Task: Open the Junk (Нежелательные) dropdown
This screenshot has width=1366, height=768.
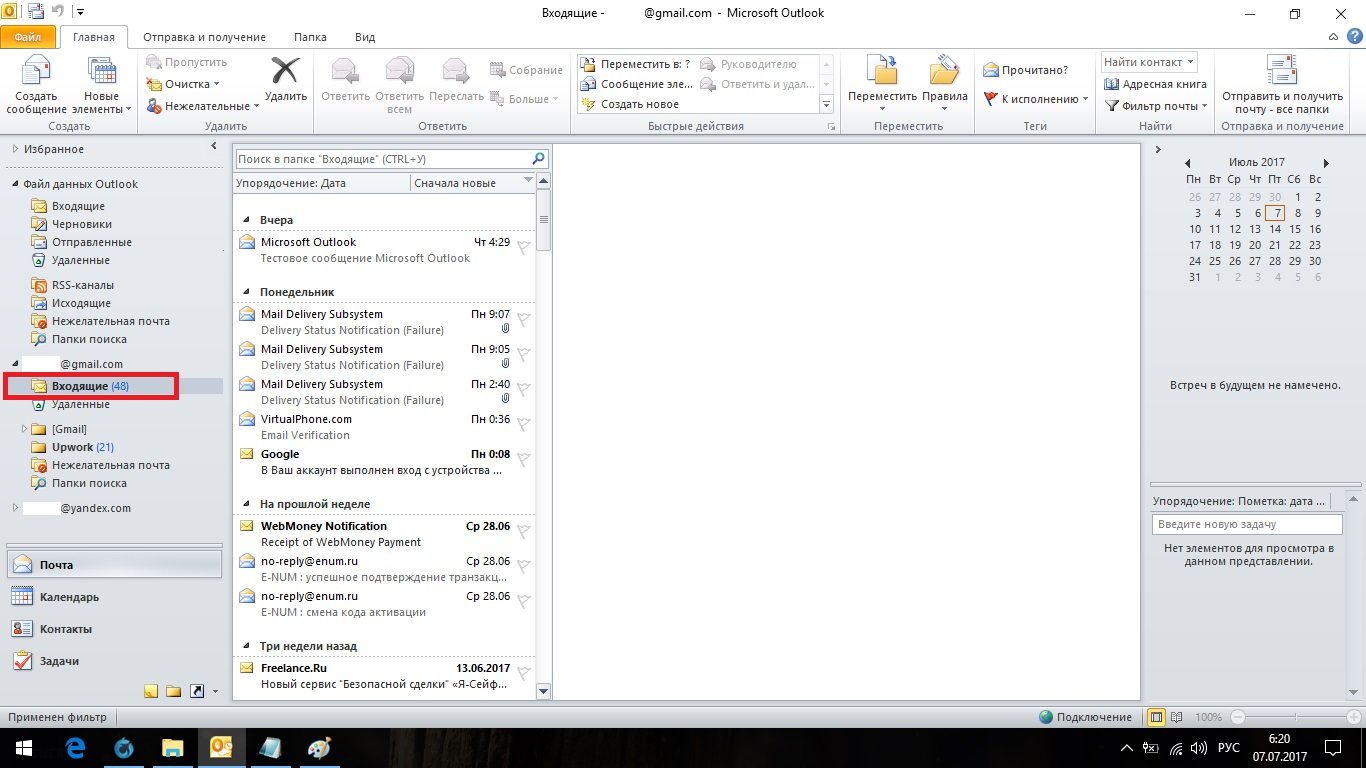Action: click(x=203, y=106)
